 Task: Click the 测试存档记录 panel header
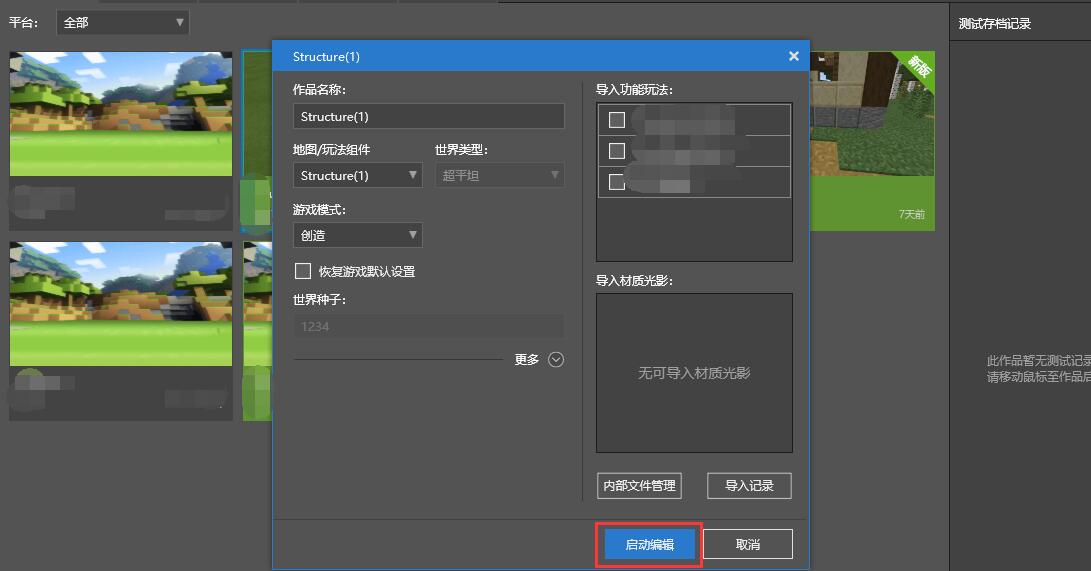[x=994, y=24]
